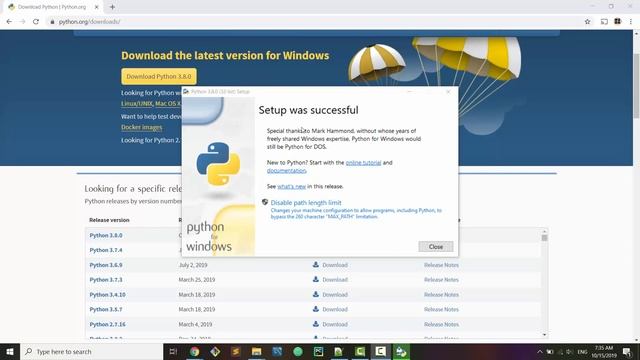Open Task View from the taskbar
The image size is (640, 360).
point(173,351)
